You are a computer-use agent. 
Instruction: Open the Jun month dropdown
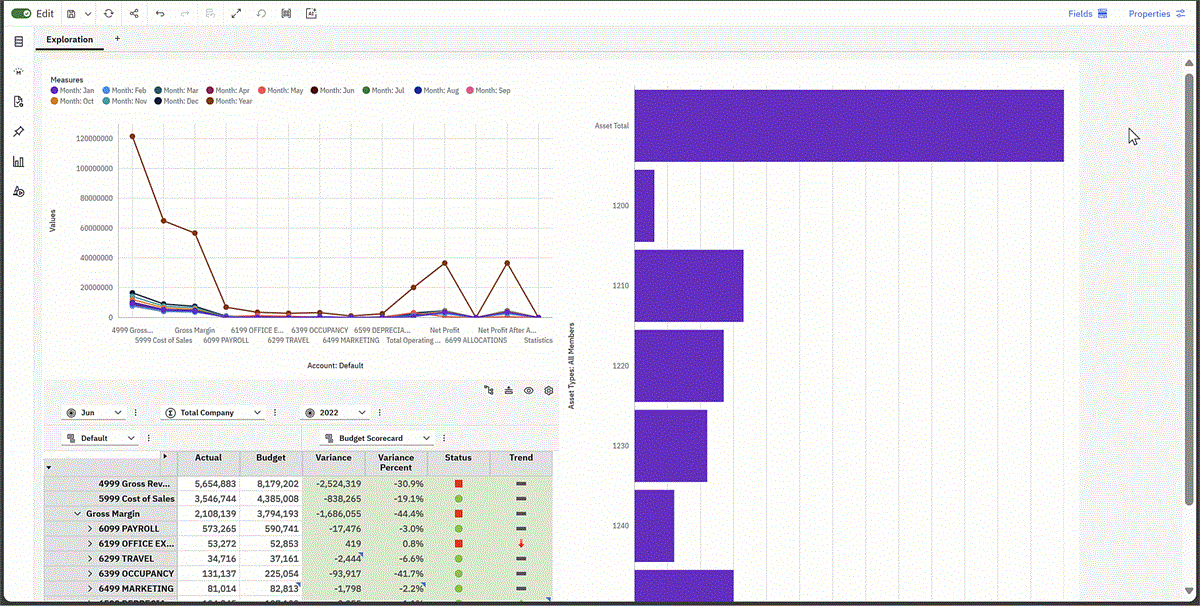click(x=97, y=411)
